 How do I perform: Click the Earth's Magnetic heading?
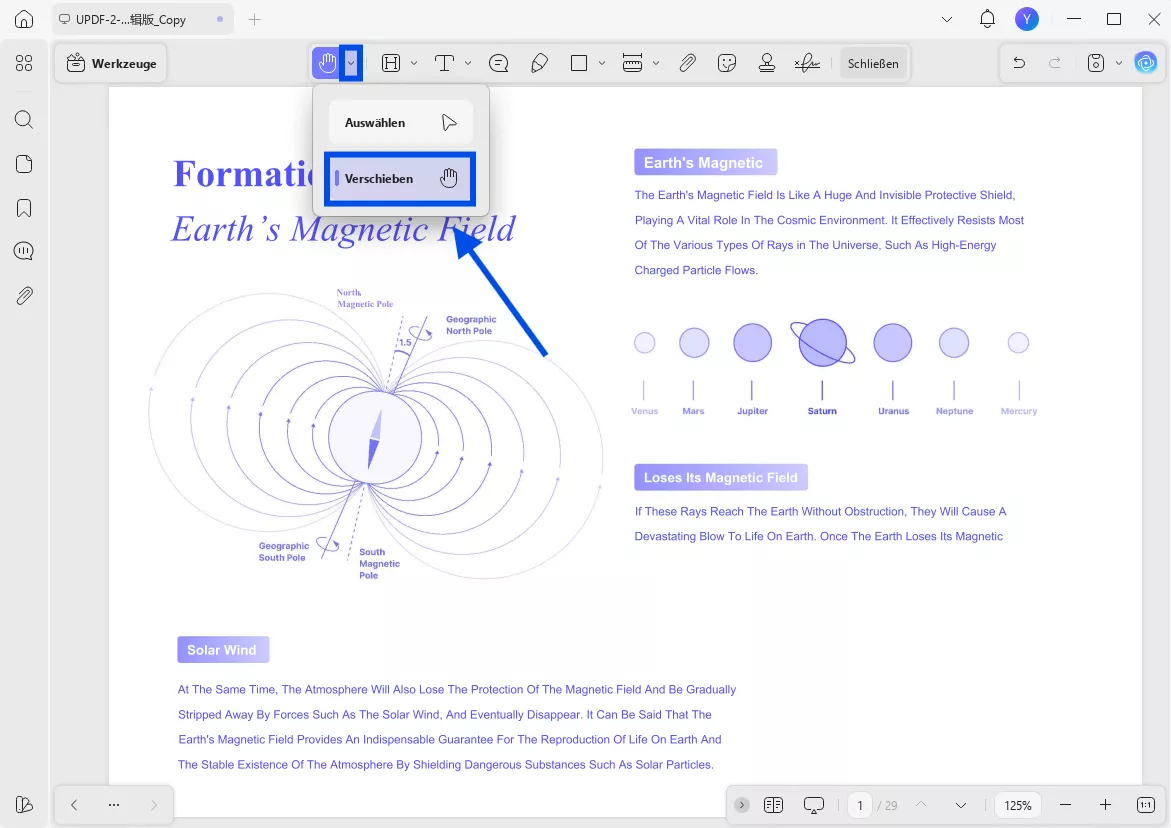coord(705,162)
